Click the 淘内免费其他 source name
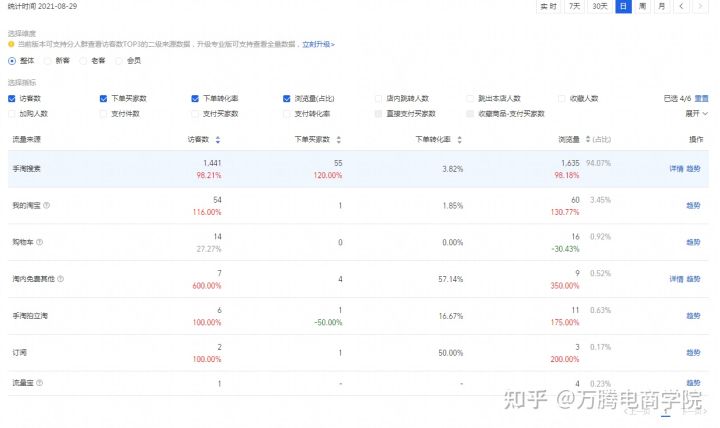The image size is (720, 428). (x=34, y=279)
